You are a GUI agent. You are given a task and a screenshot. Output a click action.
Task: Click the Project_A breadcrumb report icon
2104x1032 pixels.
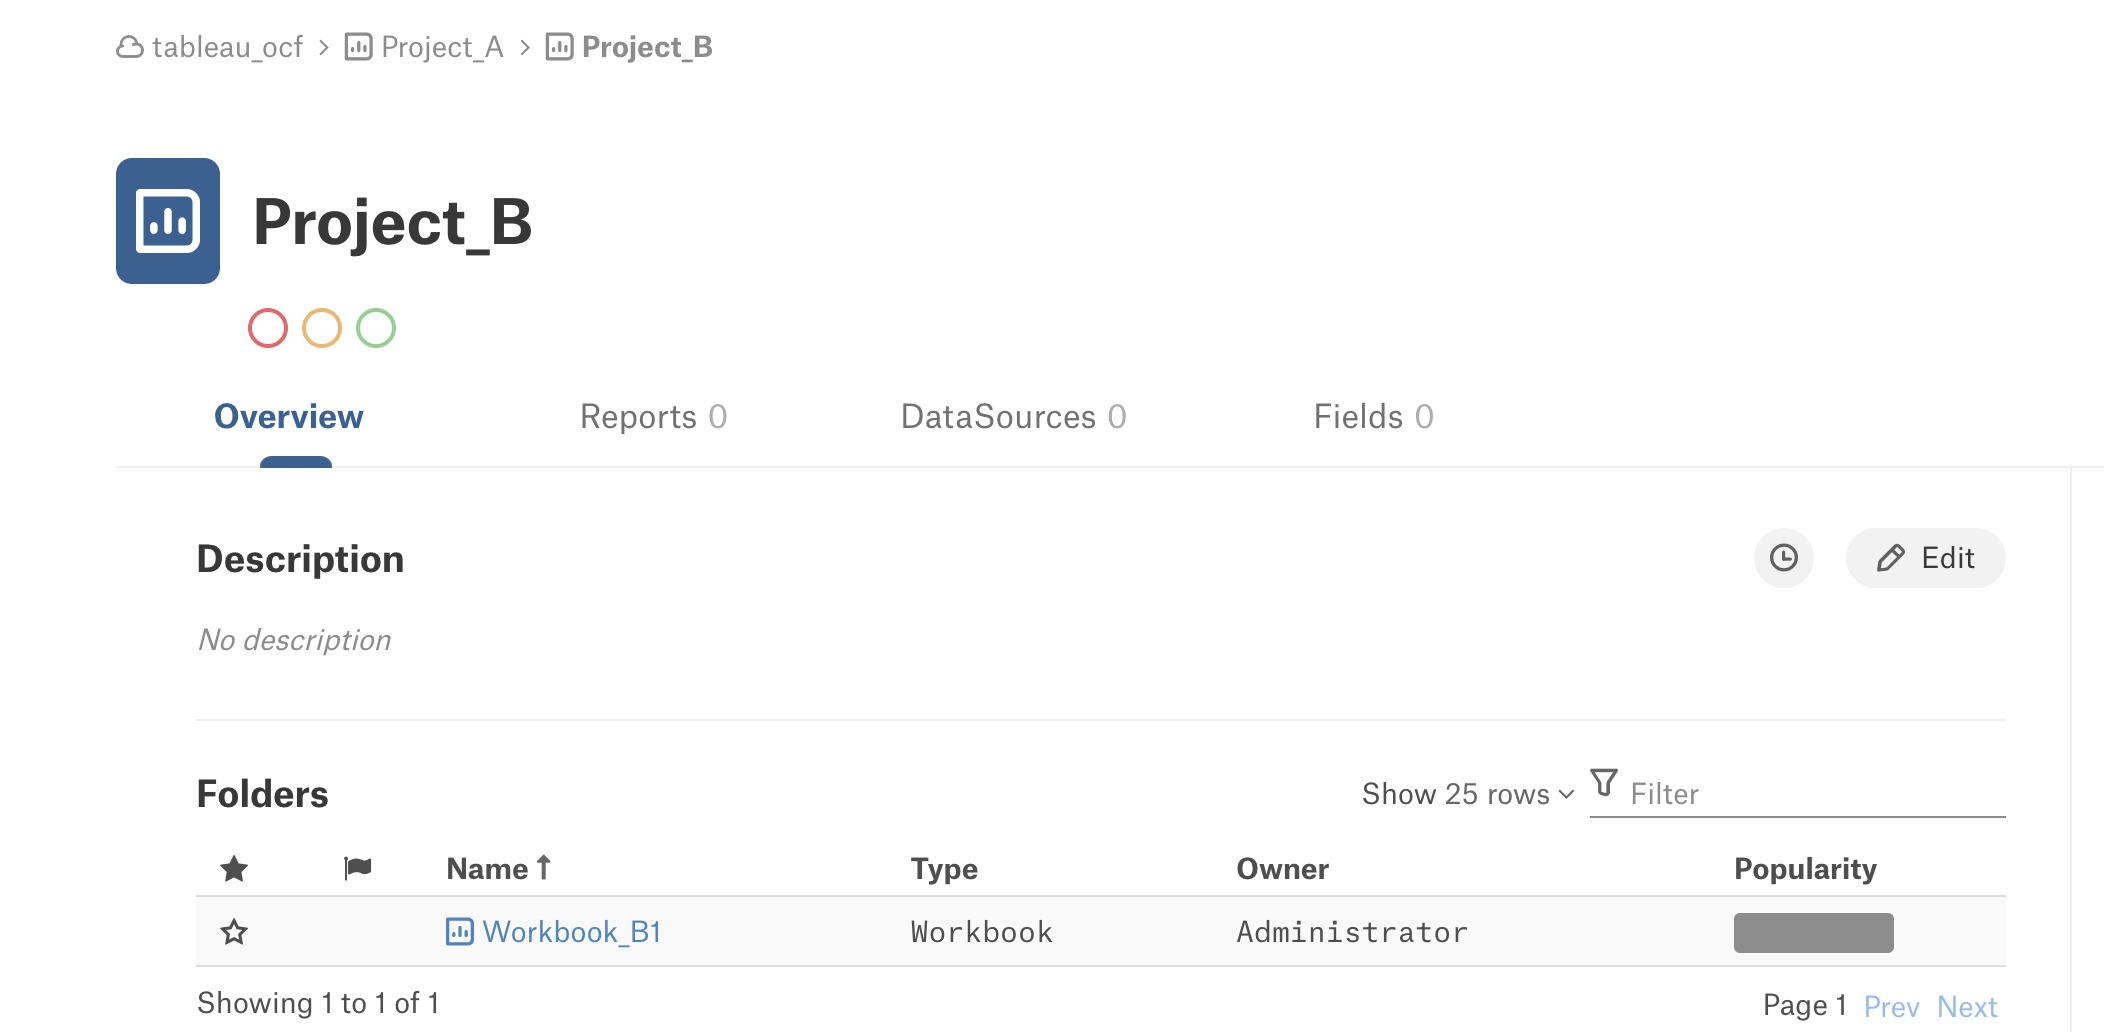[x=358, y=47]
